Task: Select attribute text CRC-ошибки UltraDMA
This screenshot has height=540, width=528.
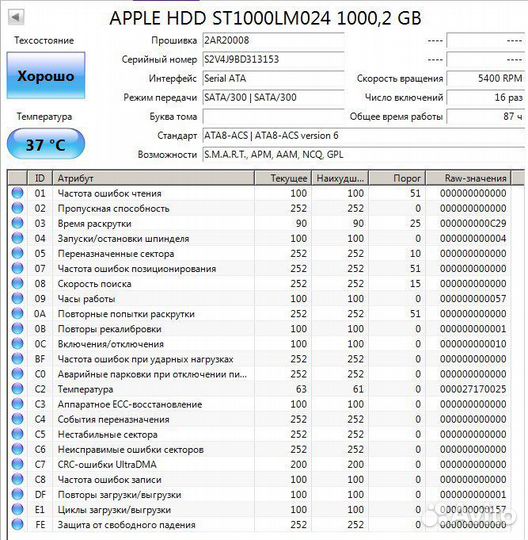Action: click(x=107, y=465)
